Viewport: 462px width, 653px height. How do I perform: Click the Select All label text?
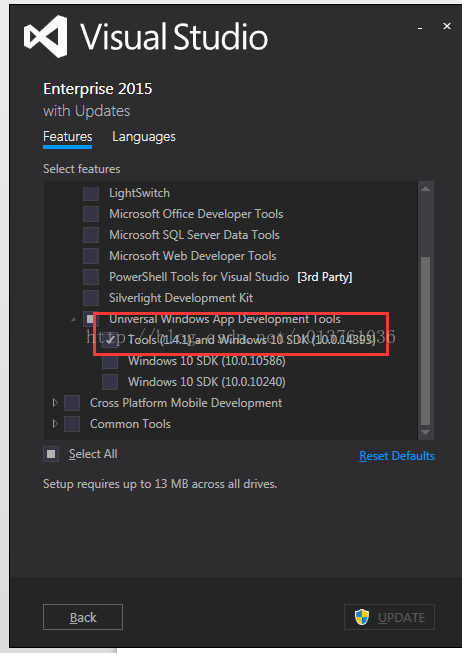[x=93, y=454]
